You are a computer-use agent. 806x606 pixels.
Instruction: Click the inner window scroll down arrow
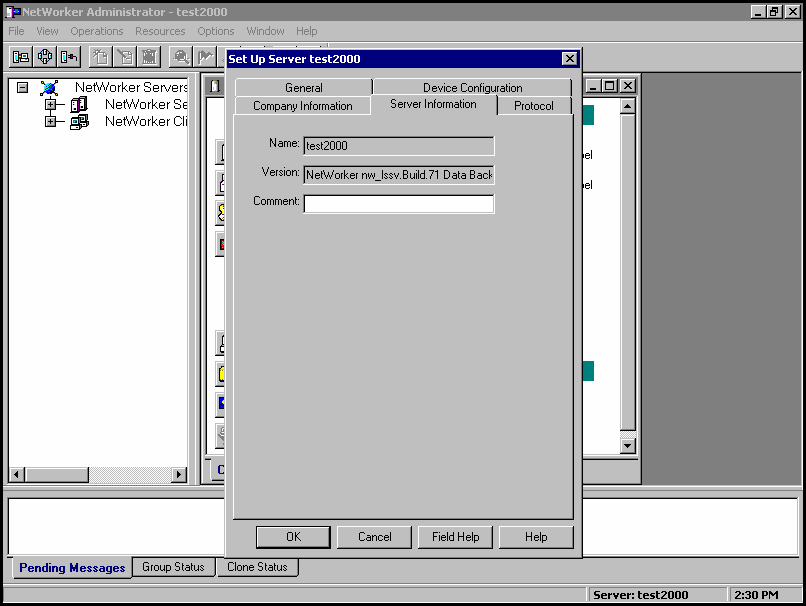(627, 446)
